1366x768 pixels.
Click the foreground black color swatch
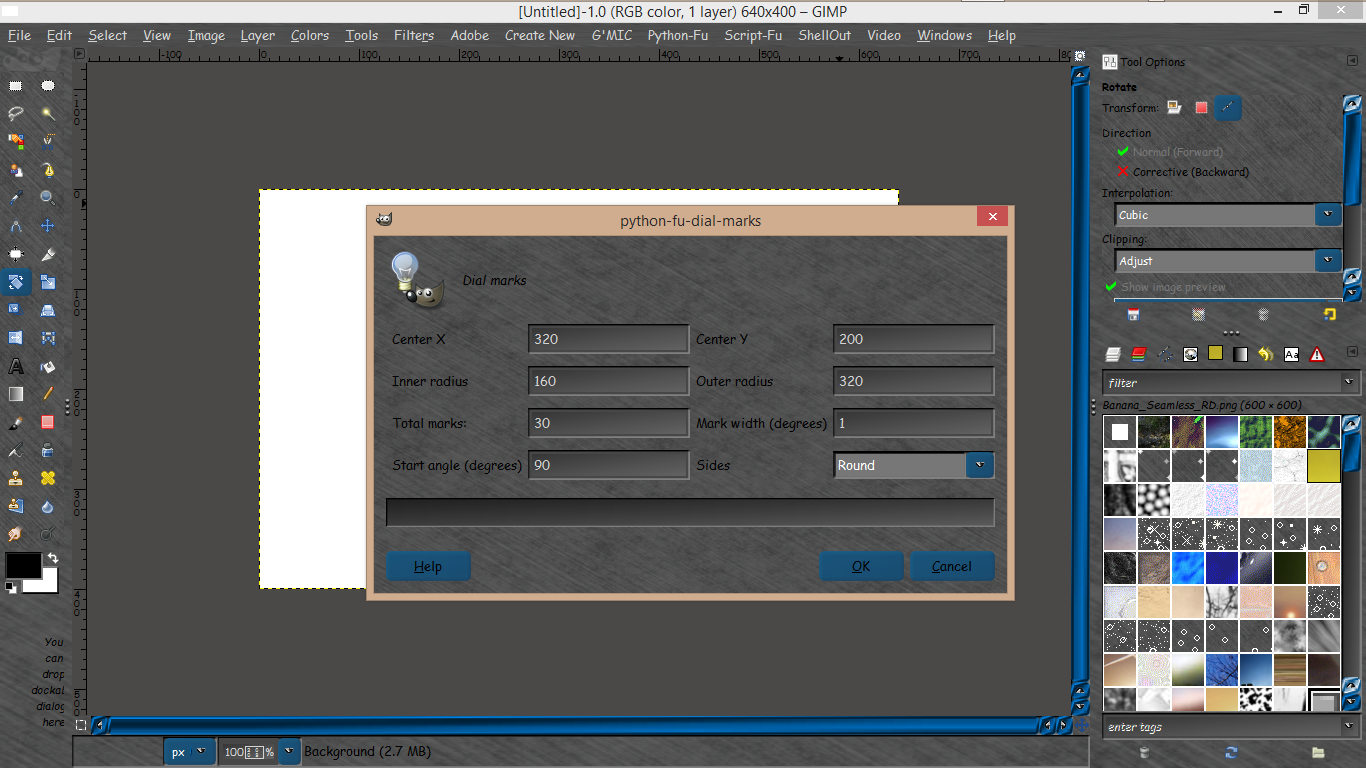pyautogui.click(x=23, y=565)
